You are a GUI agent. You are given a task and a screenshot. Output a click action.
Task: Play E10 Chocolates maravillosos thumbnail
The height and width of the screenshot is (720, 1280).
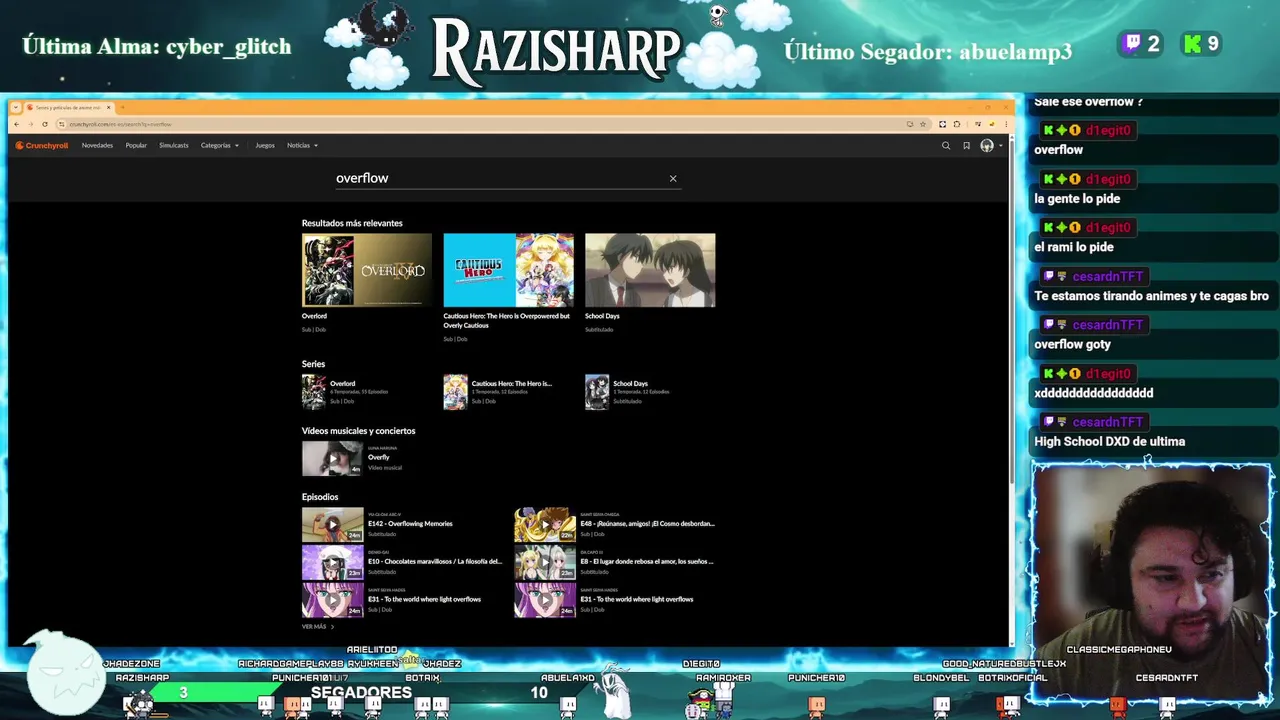coord(332,563)
